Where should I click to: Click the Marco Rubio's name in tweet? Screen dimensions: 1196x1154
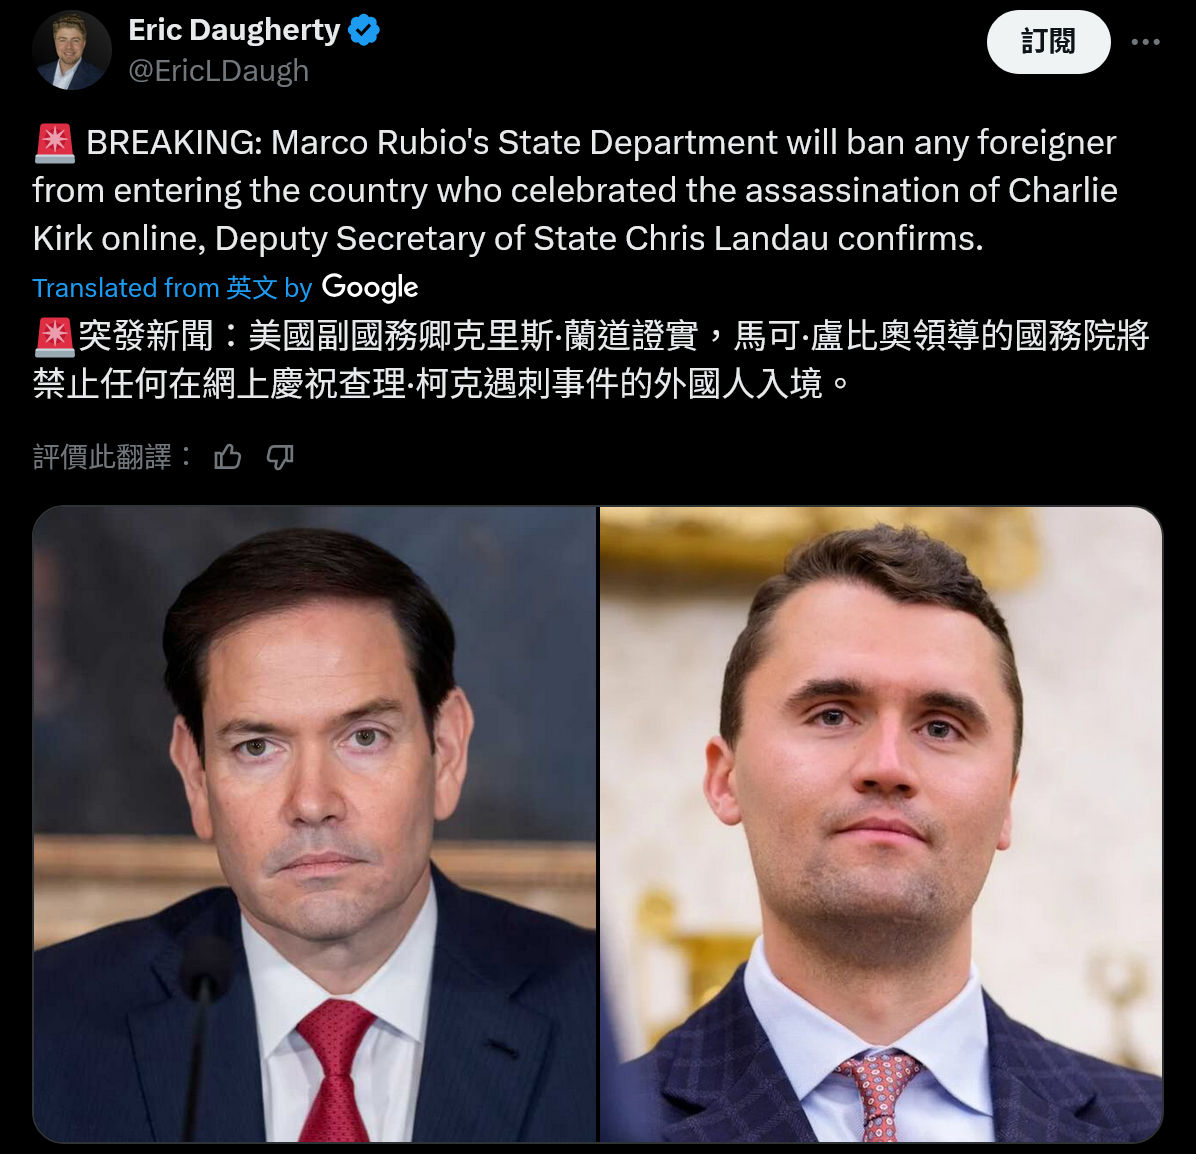point(380,143)
